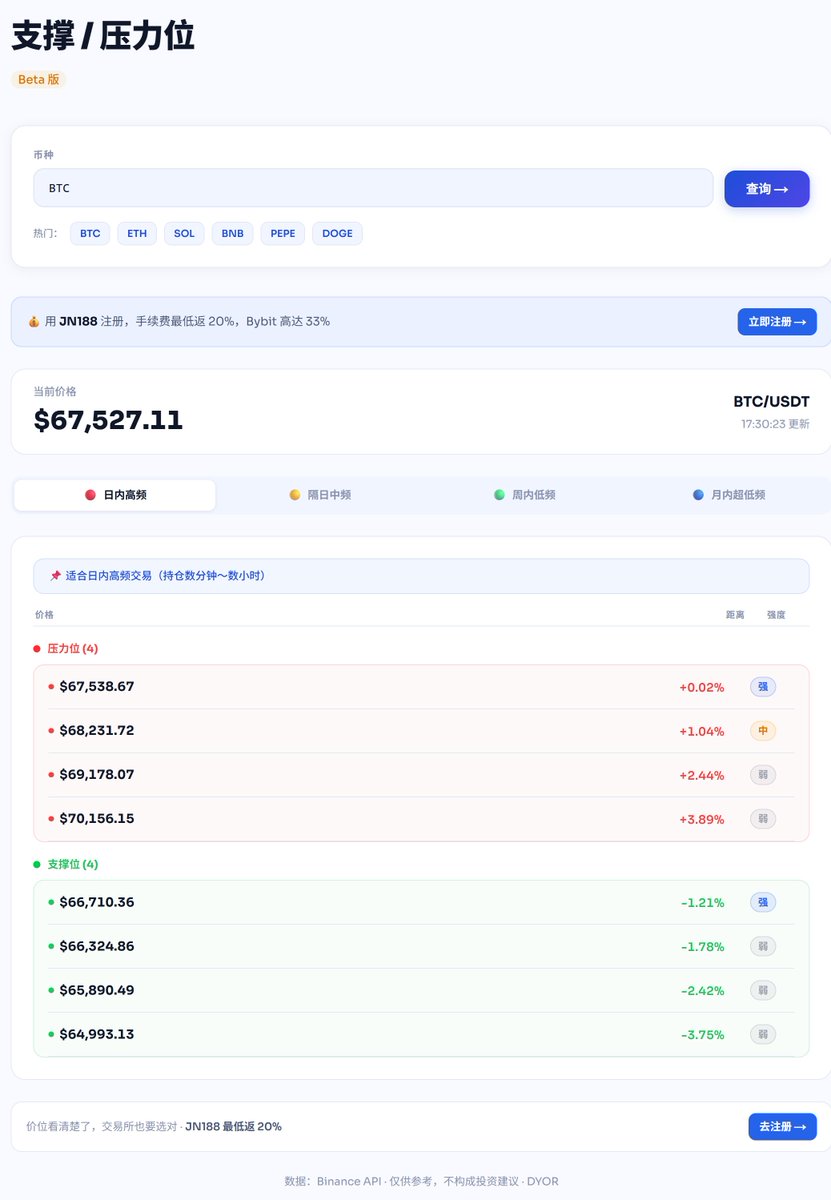831x1200 pixels.
Task: Select the BTC hot coin chip
Action: (x=90, y=234)
